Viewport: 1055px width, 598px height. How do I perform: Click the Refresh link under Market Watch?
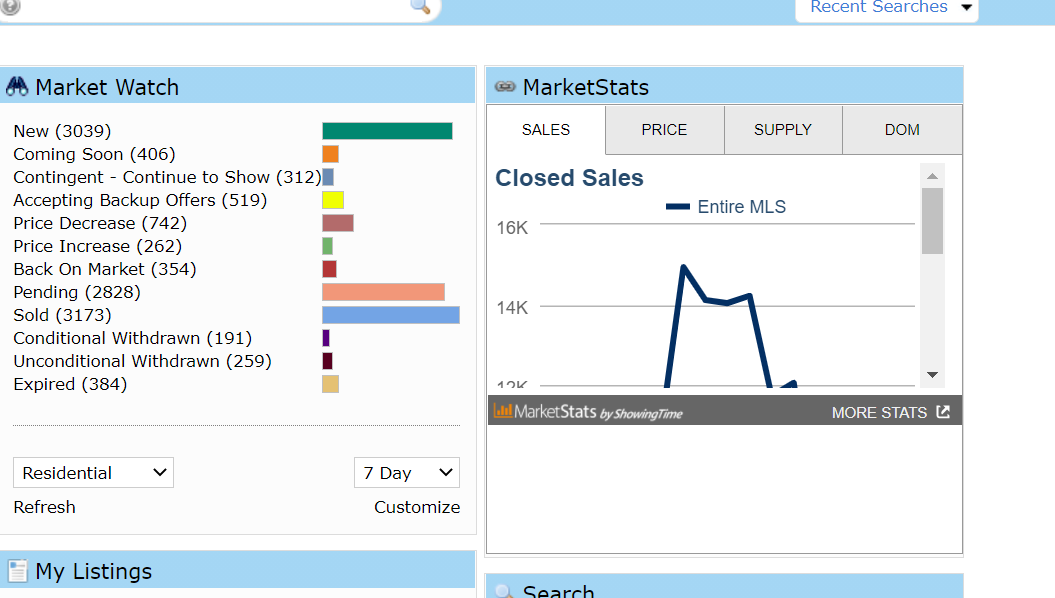click(x=44, y=507)
